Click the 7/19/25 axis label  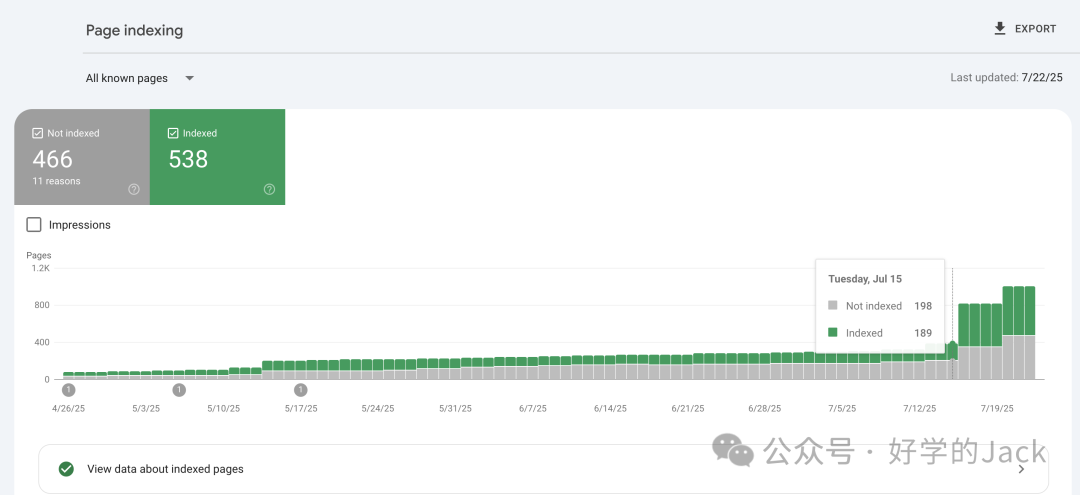(997, 408)
